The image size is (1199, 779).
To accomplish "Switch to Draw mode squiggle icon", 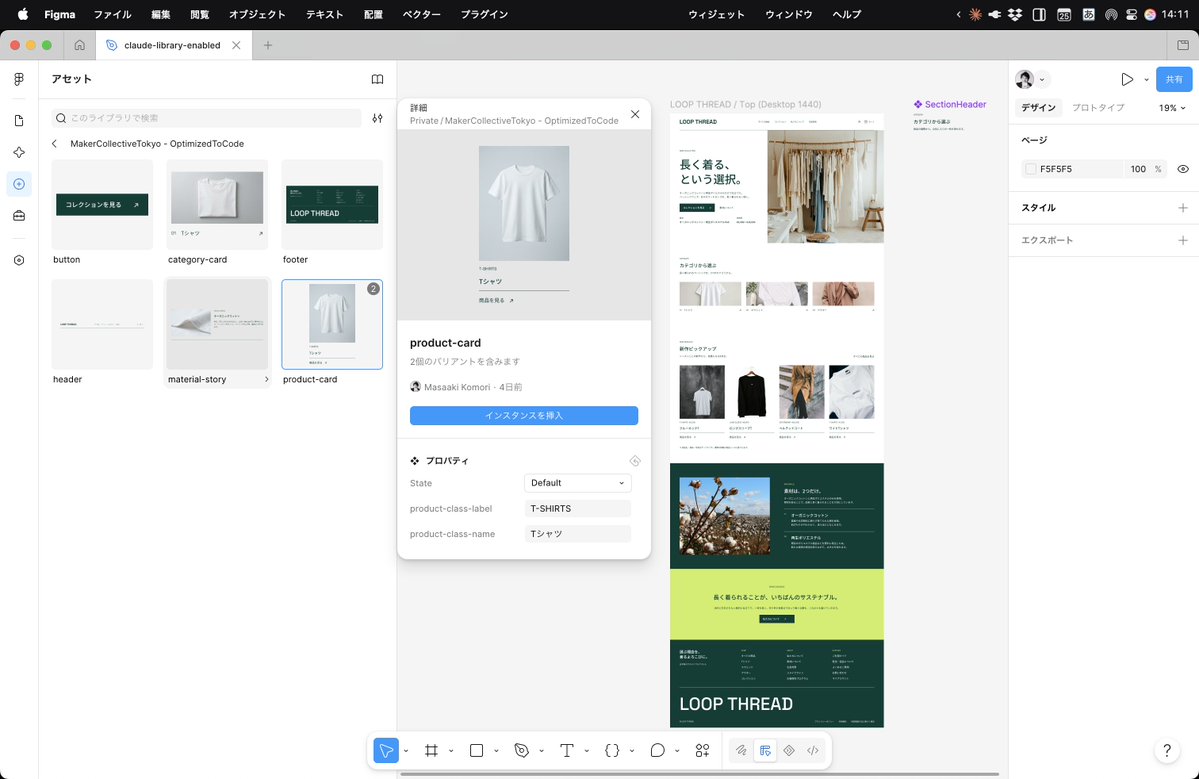I will tap(741, 751).
